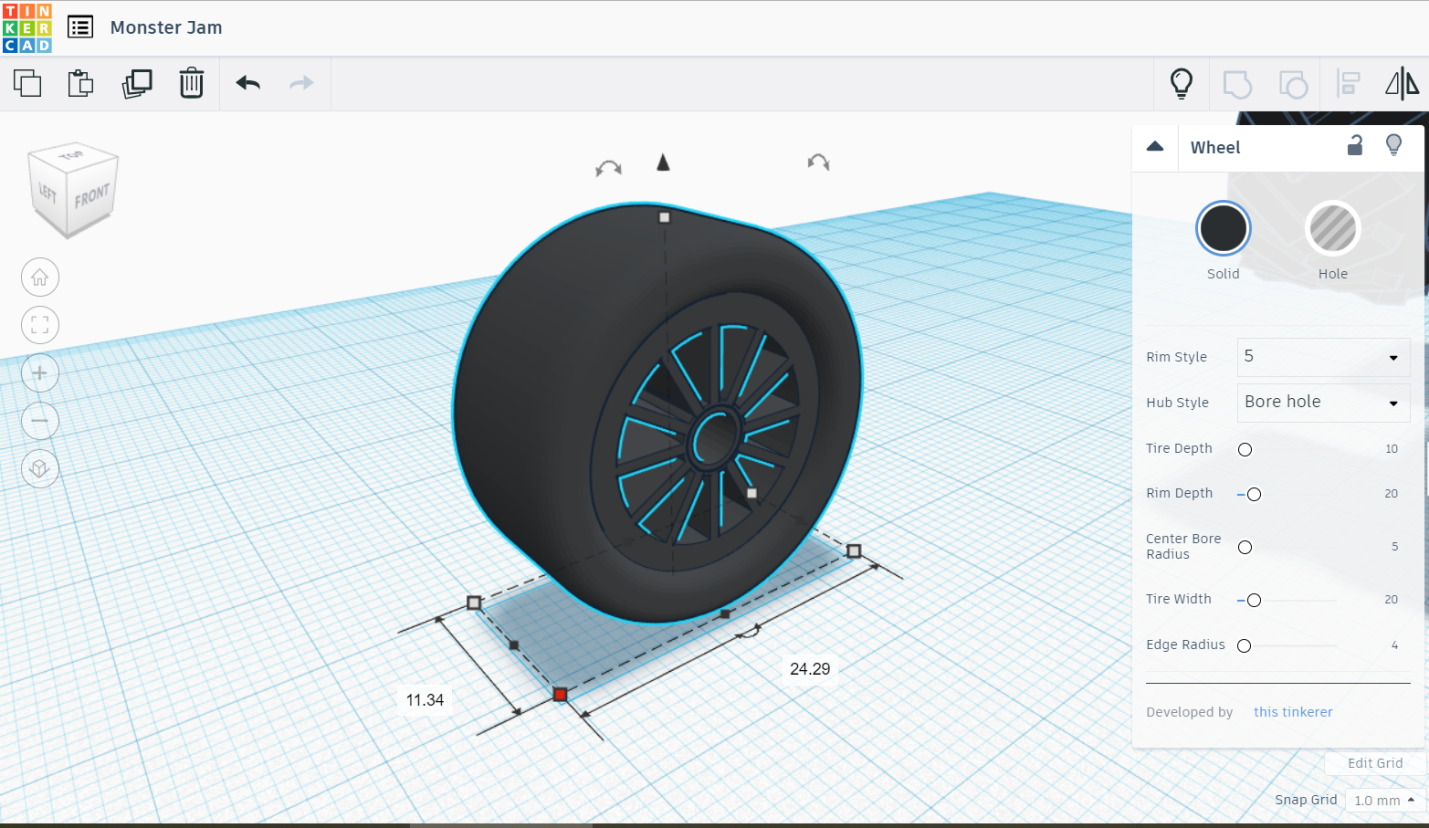Click the Paste clipboard icon
Viewport: 1429px width, 828px height.
[81, 83]
